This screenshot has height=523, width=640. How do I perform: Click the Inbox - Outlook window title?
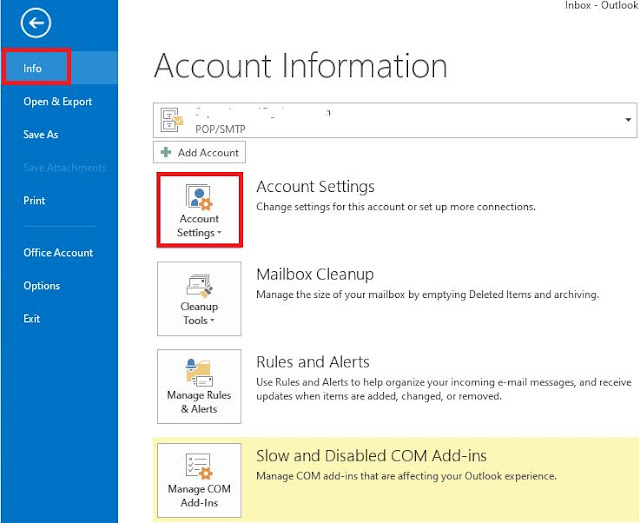602,5
